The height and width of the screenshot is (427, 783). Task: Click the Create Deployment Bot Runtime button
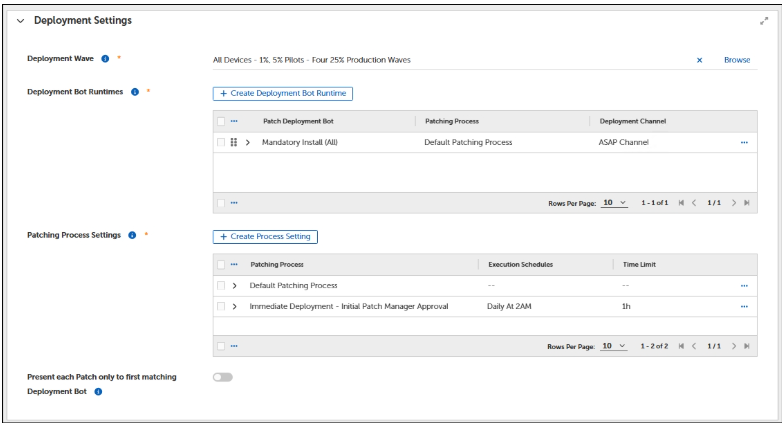(282, 93)
